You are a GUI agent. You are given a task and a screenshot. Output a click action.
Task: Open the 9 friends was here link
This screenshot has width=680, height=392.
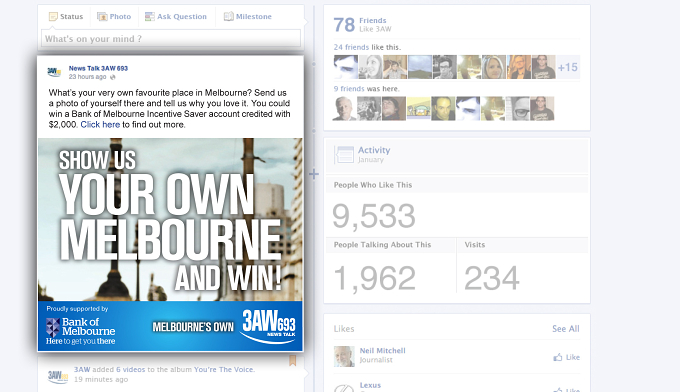pyautogui.click(x=349, y=88)
